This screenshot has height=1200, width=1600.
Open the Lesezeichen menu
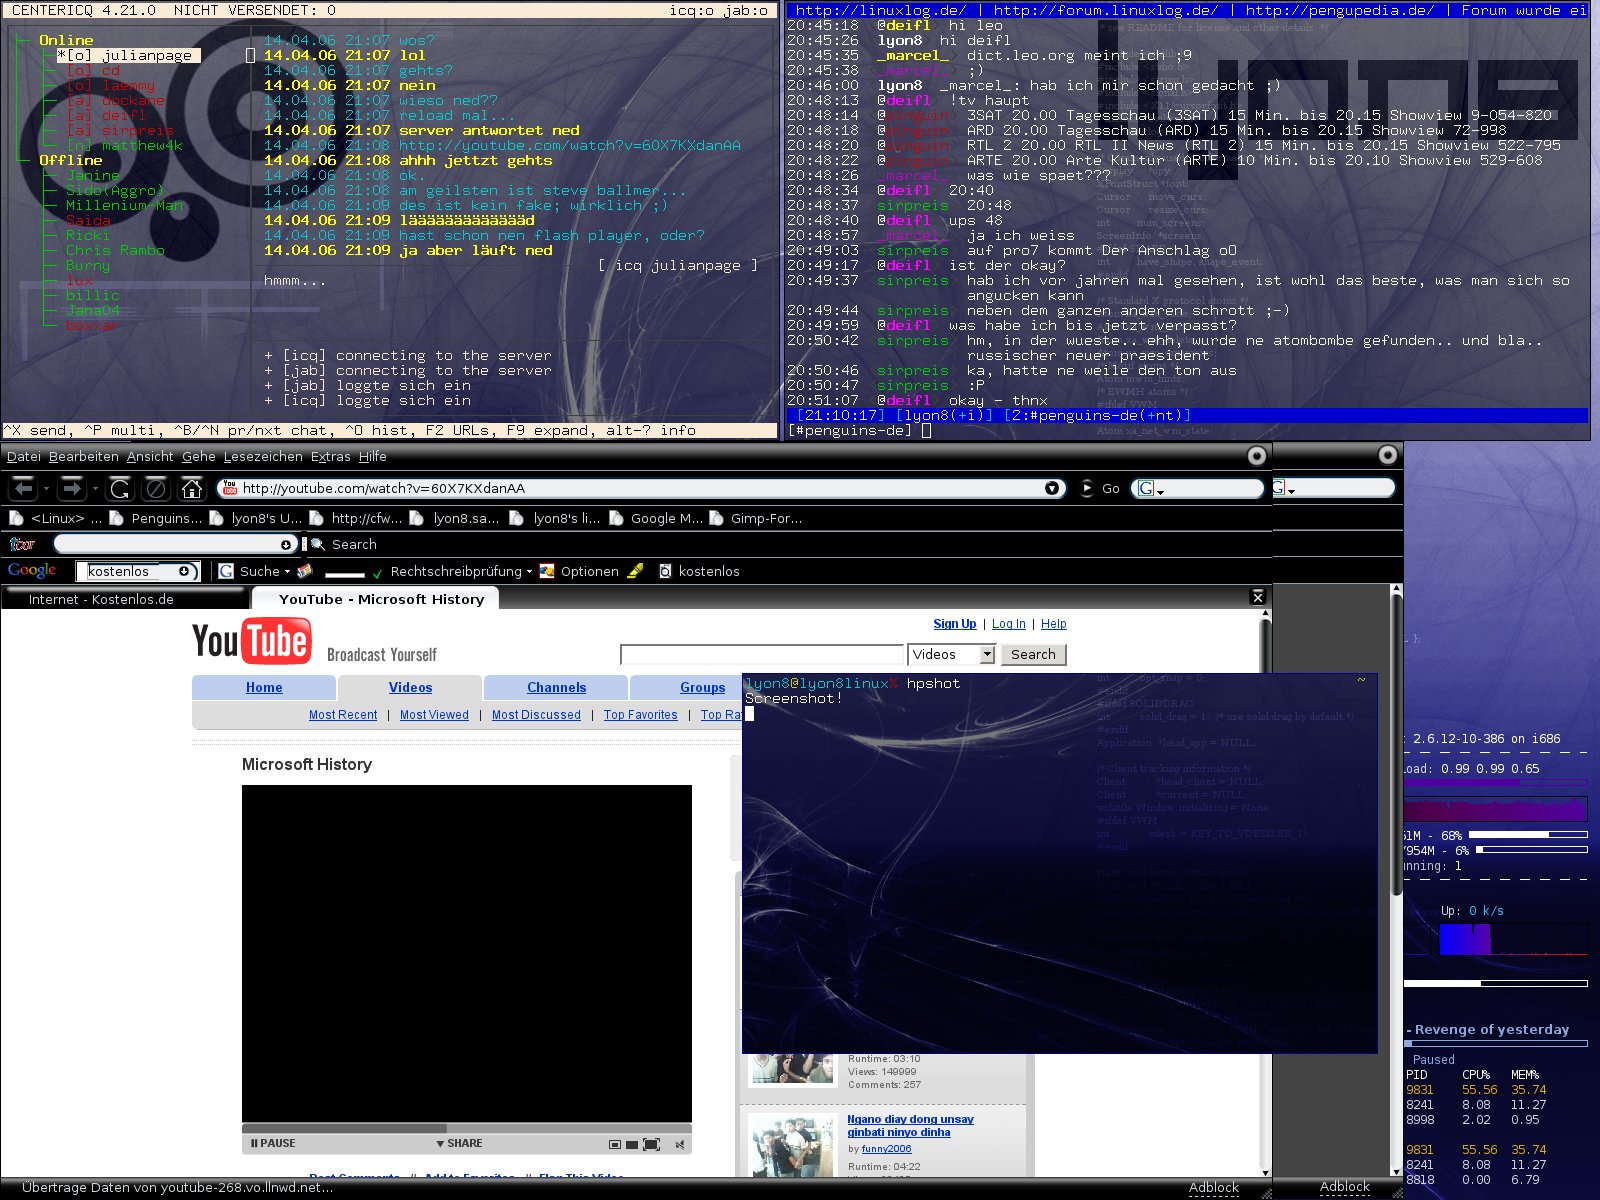[x=262, y=456]
